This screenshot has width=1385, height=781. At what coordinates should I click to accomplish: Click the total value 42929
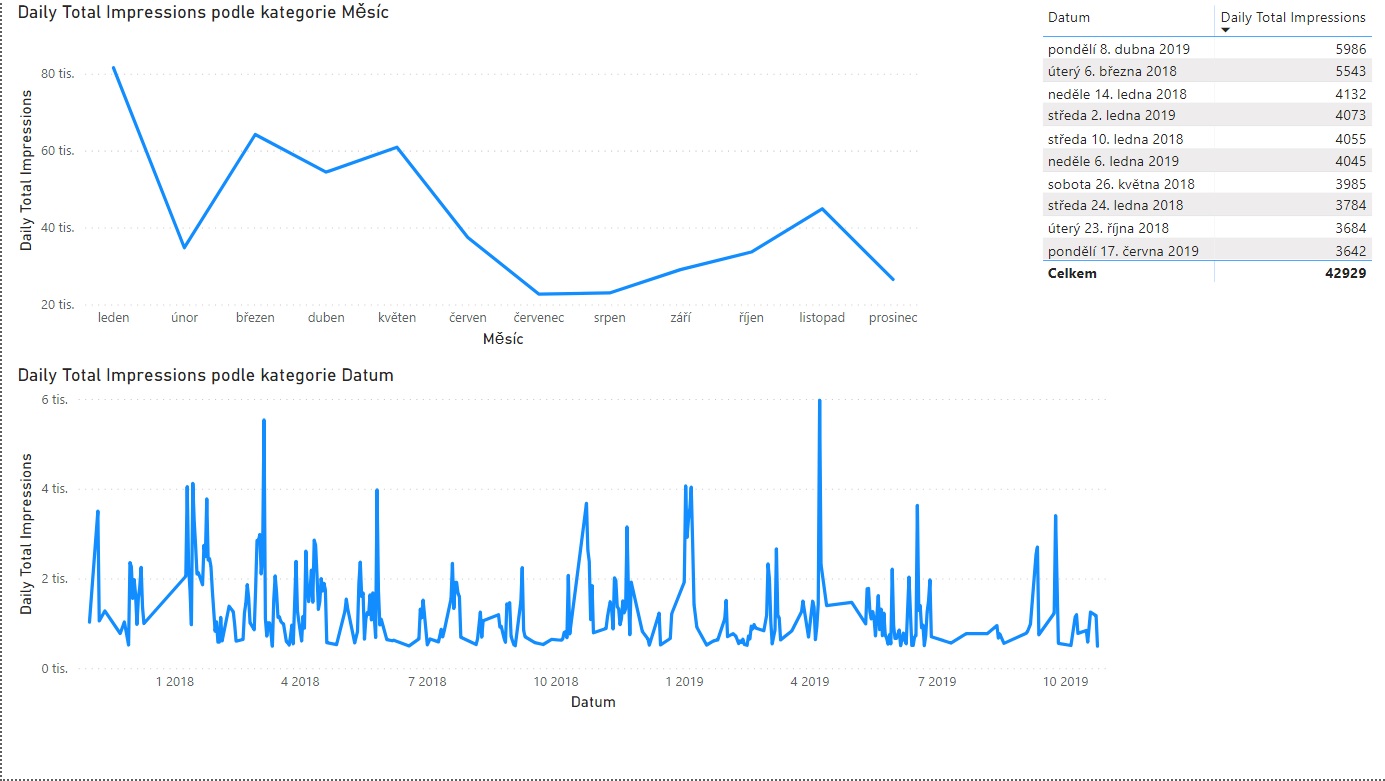pos(1341,273)
